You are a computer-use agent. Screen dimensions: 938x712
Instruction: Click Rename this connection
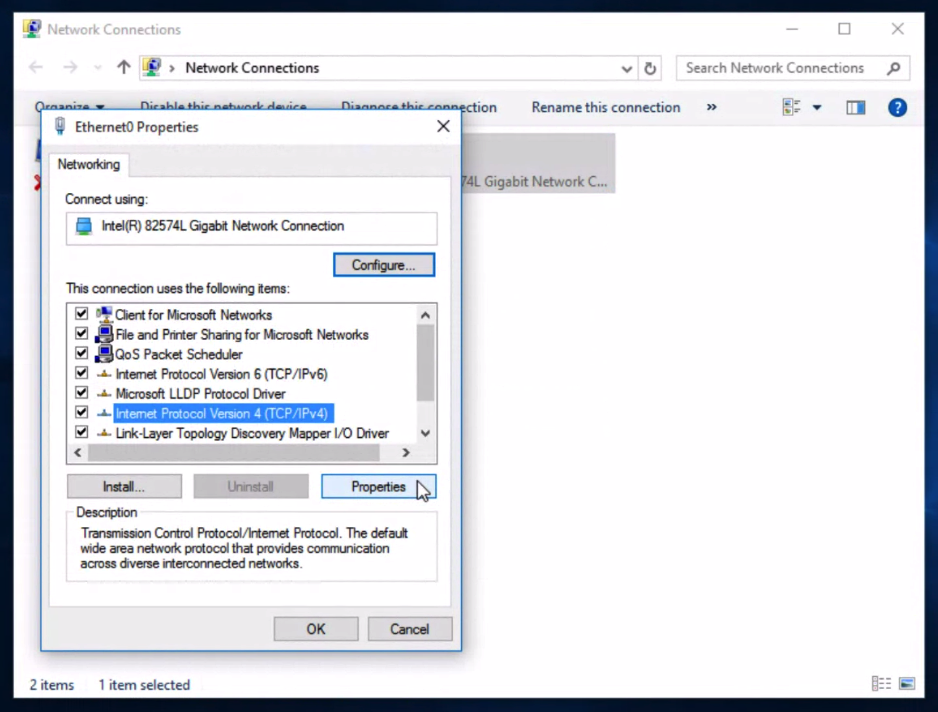(605, 108)
